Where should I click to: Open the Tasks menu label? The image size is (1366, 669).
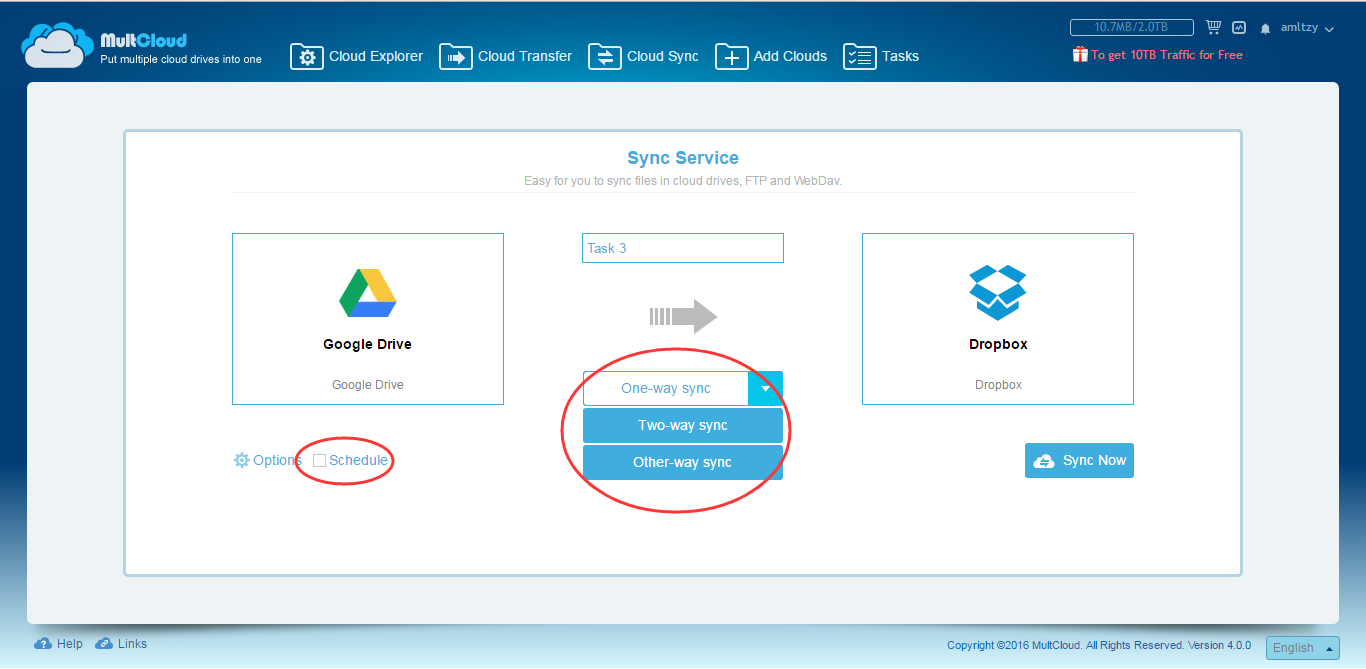tap(900, 56)
